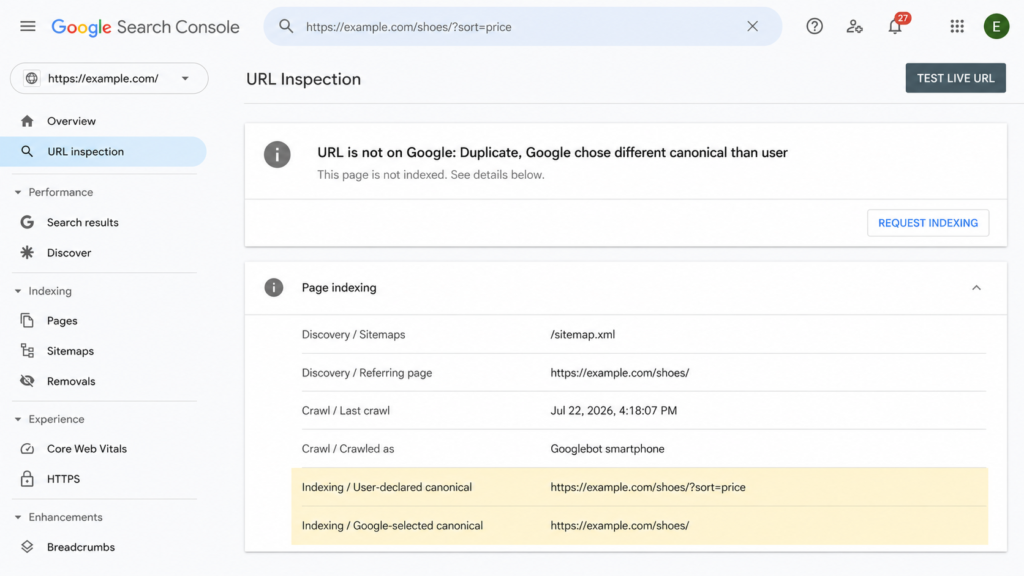Click the Jul 22, 2026, 4:18:07 PM value
This screenshot has height=576, width=1024.
click(613, 411)
